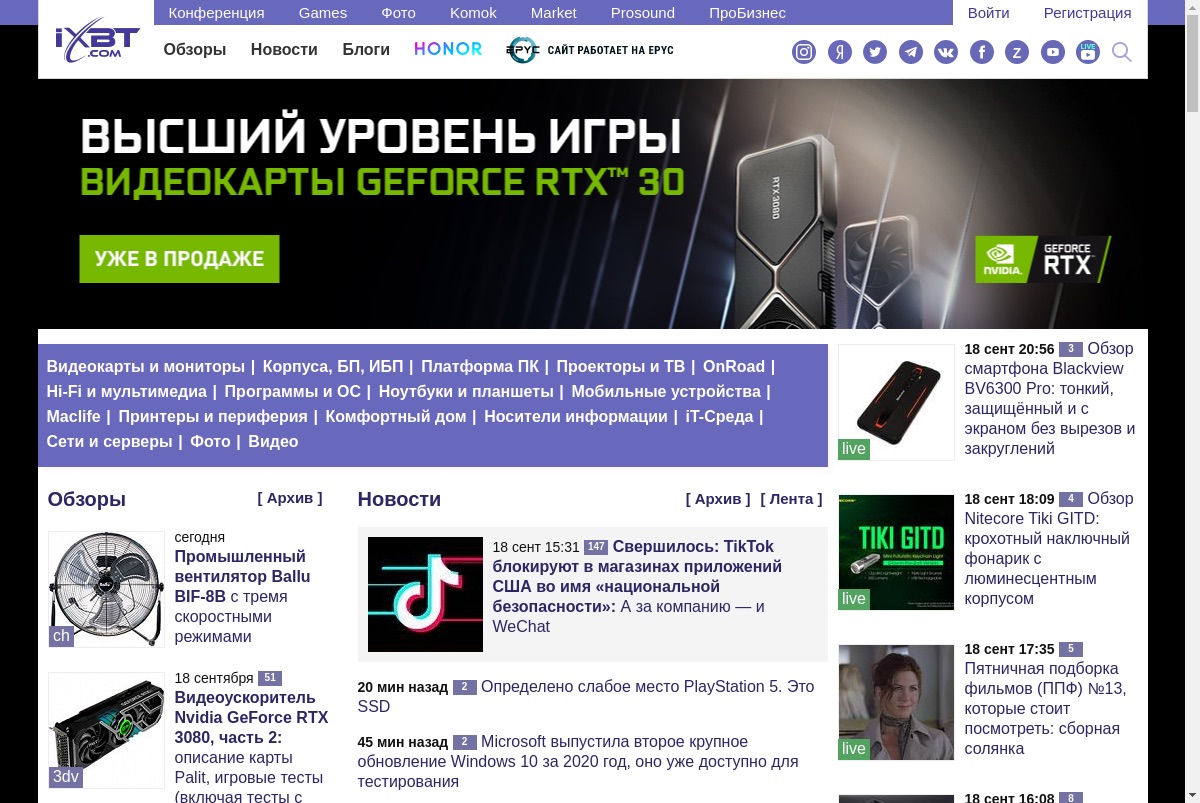Click the iXBT.com logo
Viewport: 1200px width, 803px height.
click(96, 41)
